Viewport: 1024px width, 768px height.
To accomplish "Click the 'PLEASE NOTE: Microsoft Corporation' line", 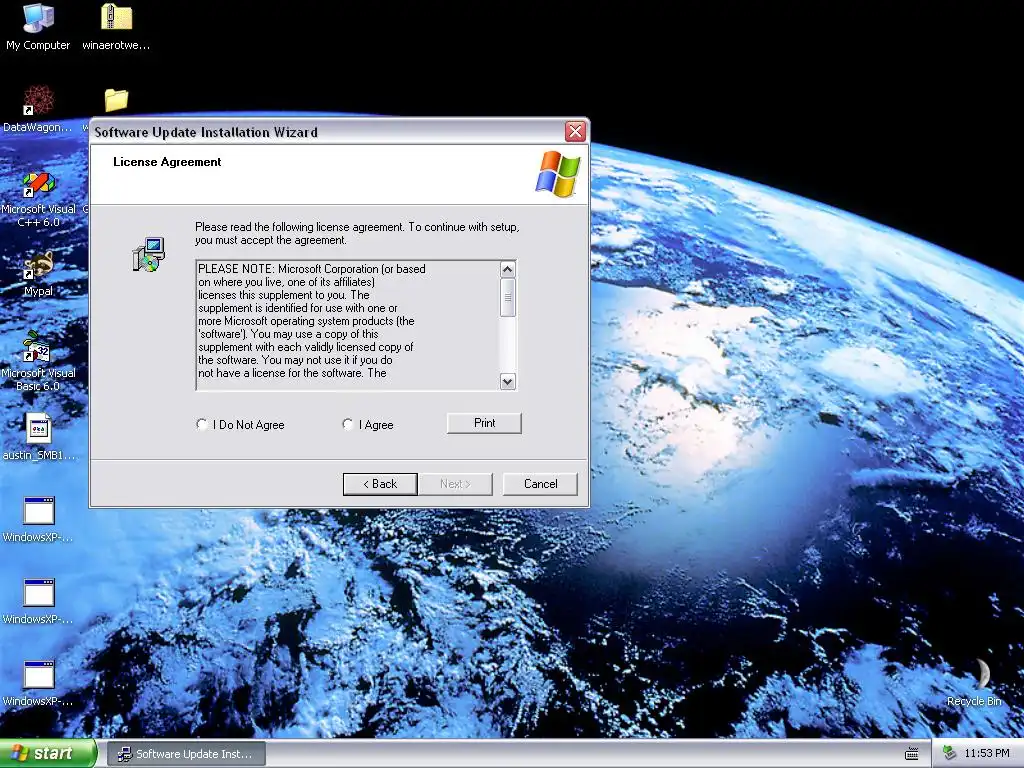I will 312,269.
